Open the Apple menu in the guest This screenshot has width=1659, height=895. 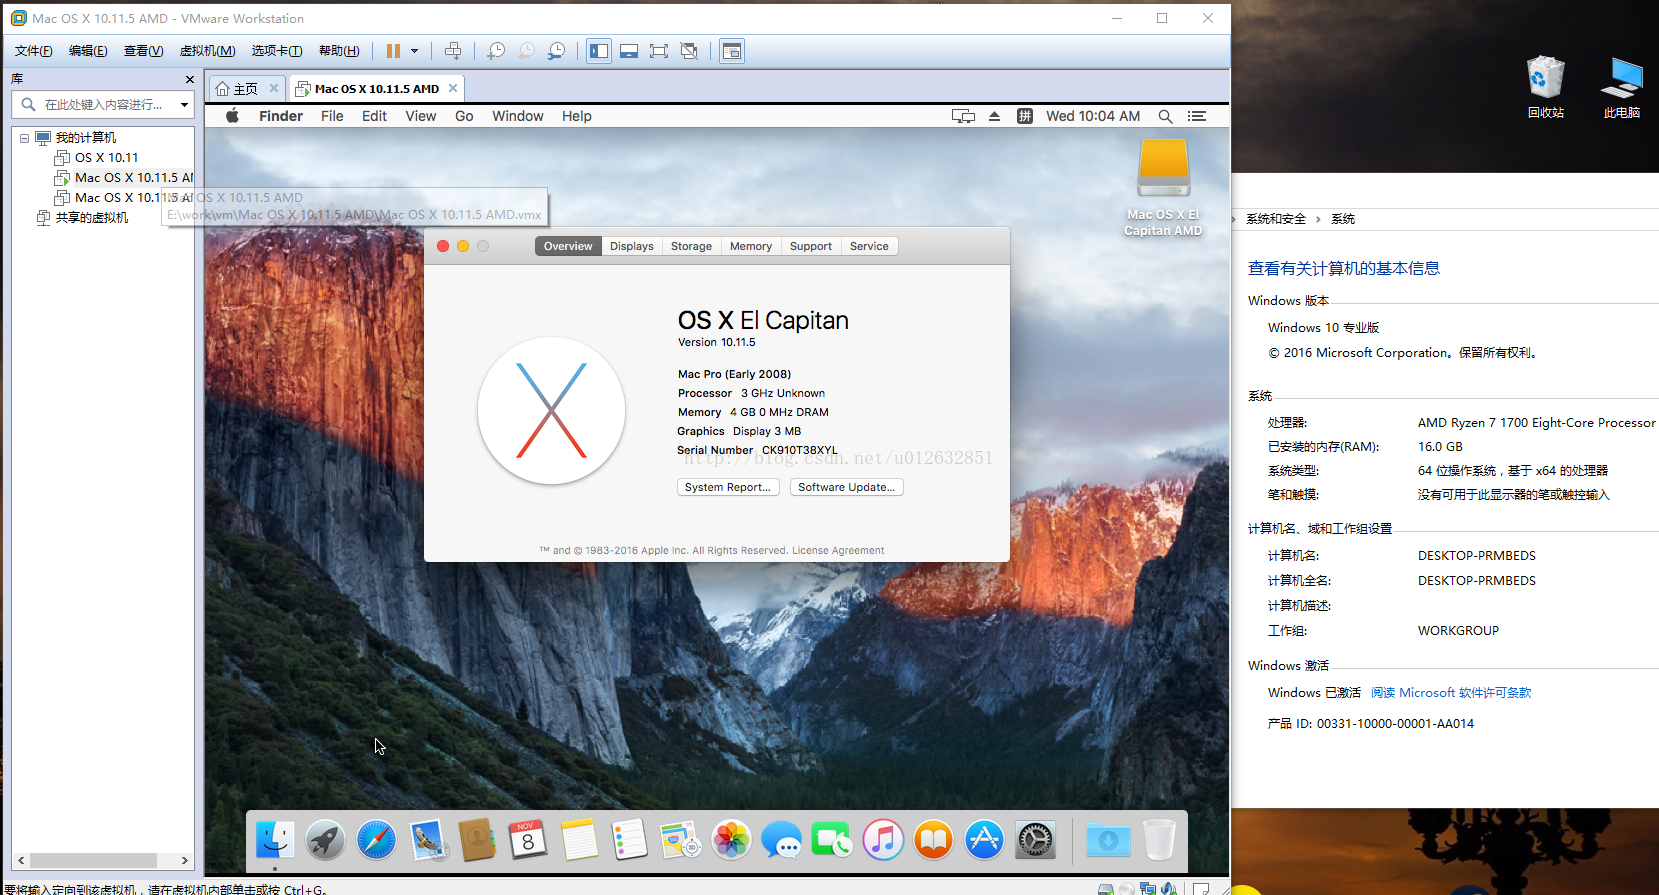click(x=232, y=116)
